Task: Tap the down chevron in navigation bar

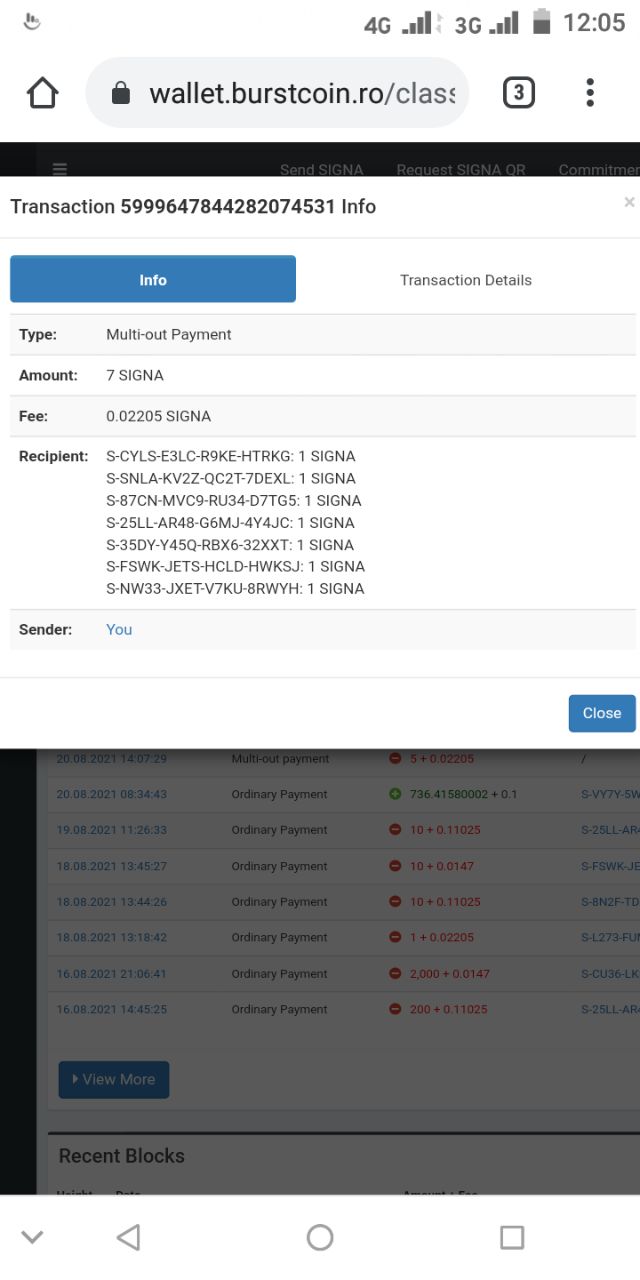Action: click(32, 1237)
